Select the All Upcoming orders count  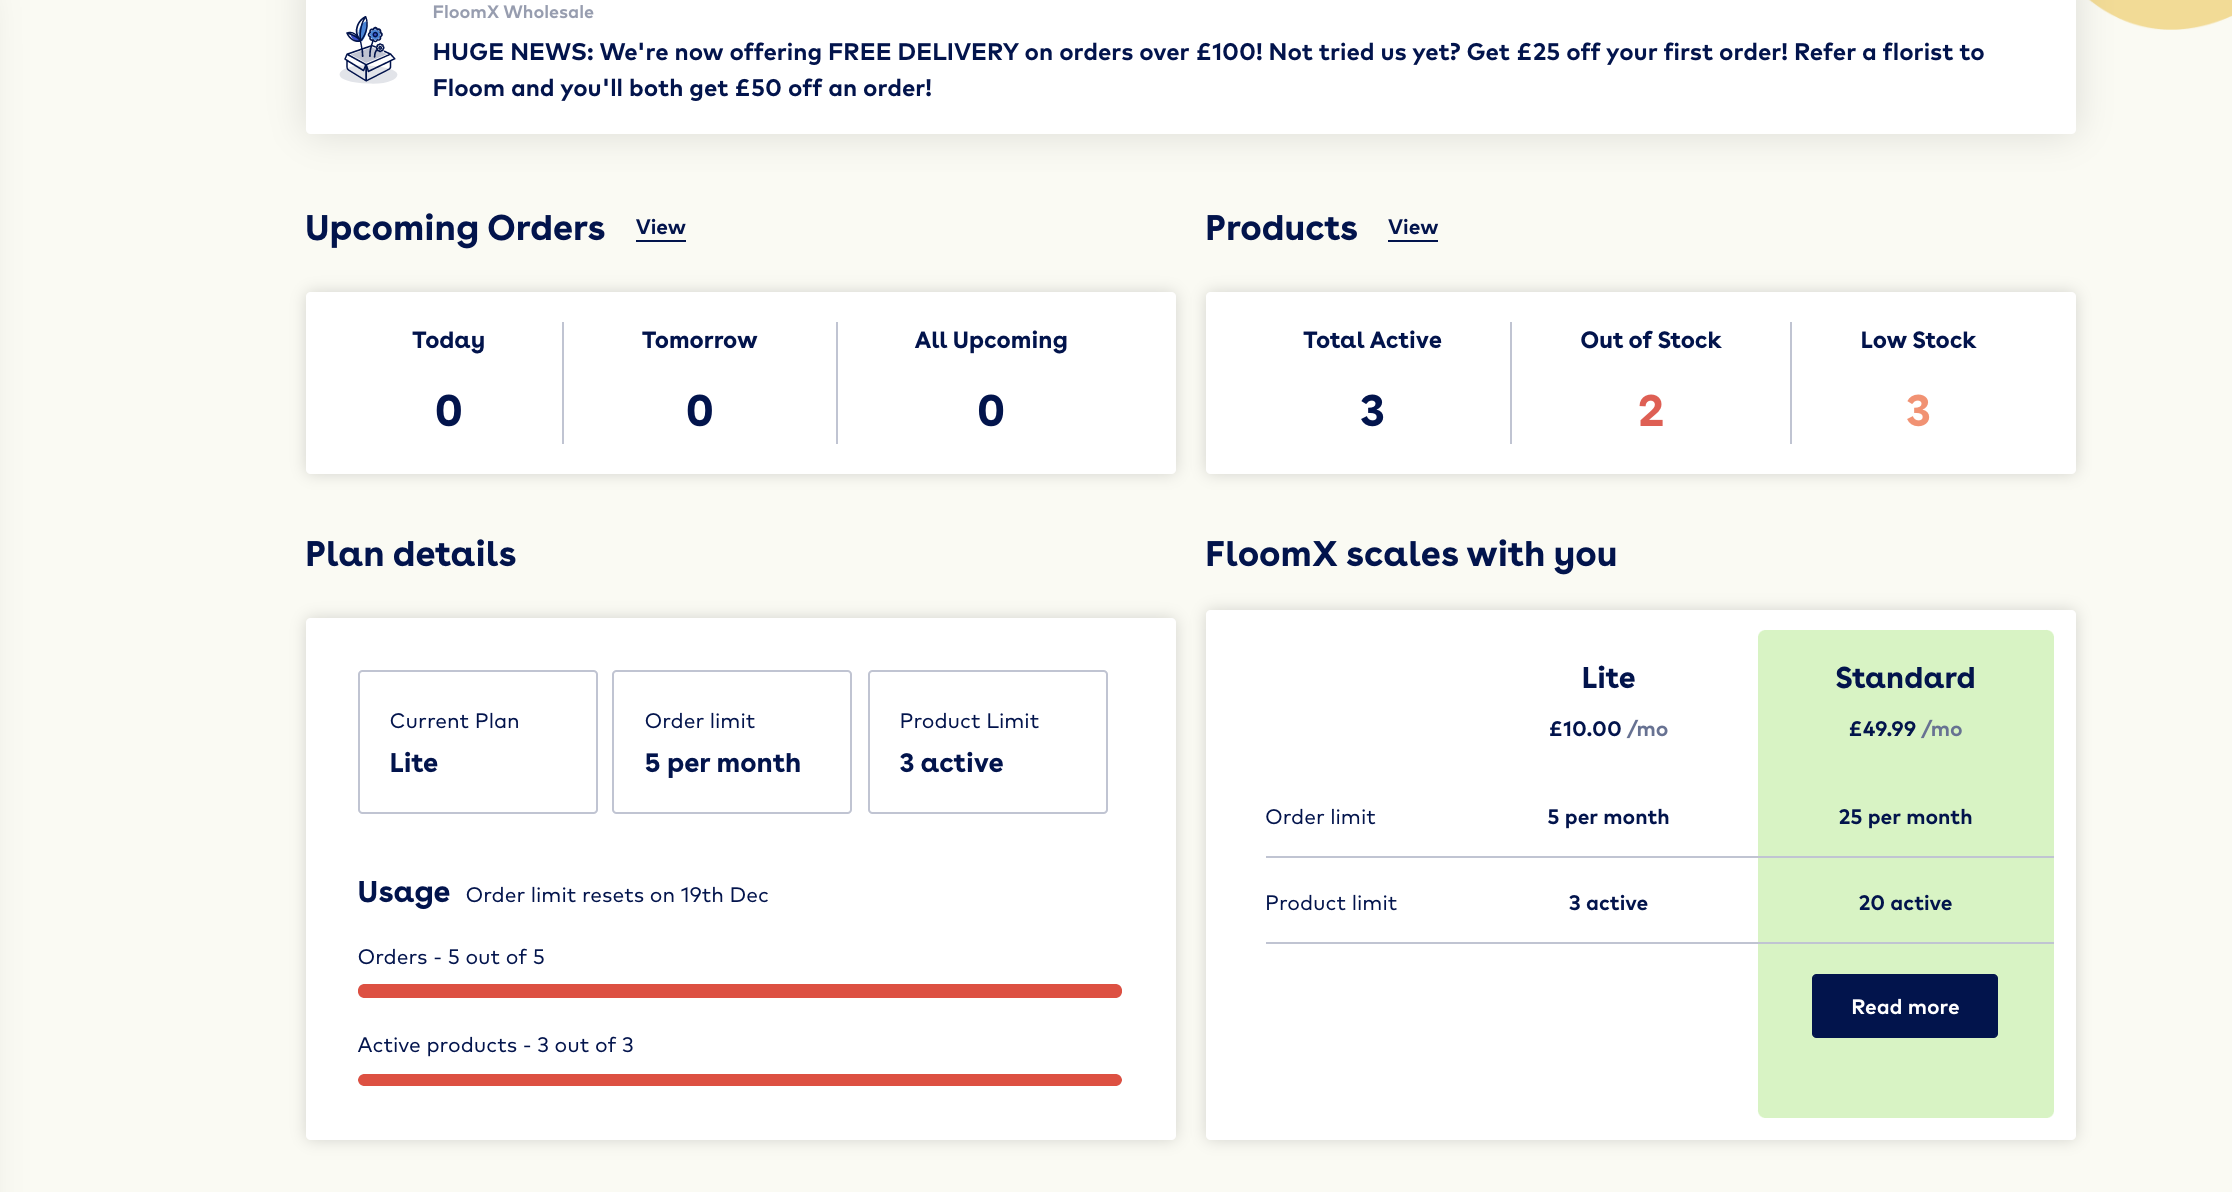point(990,410)
